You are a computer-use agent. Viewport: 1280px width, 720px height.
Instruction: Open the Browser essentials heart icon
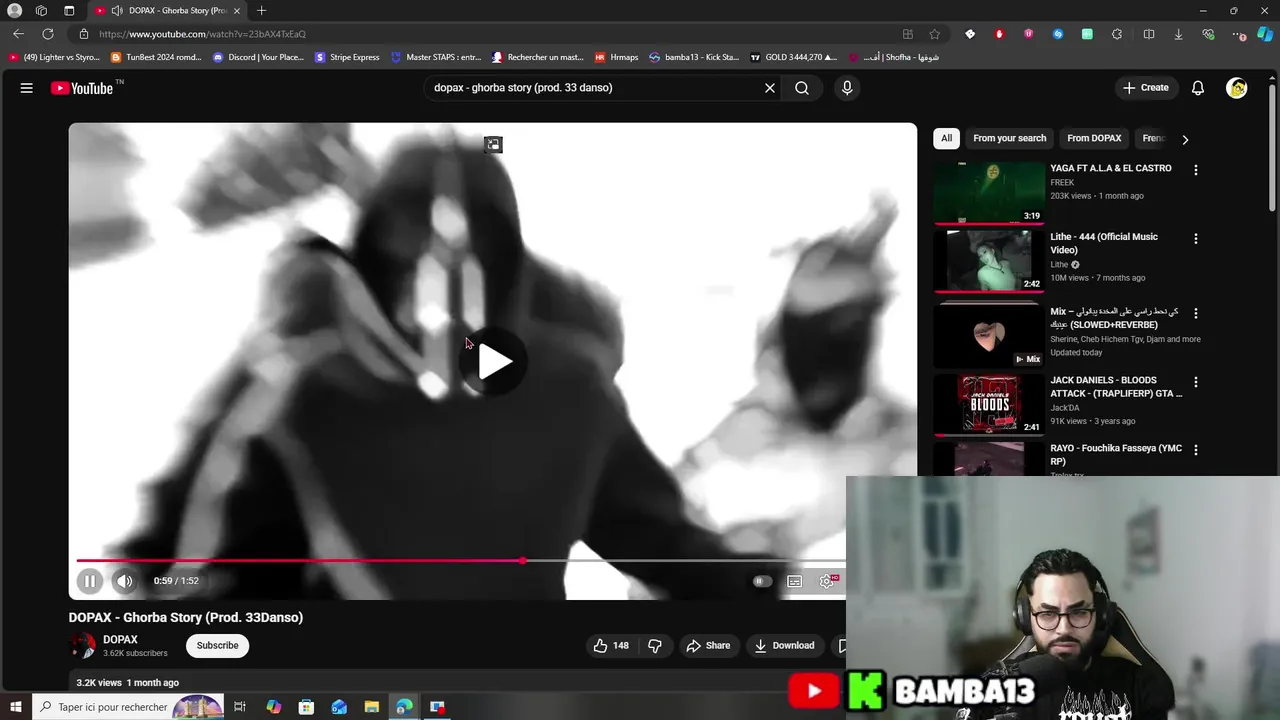click(1208, 34)
